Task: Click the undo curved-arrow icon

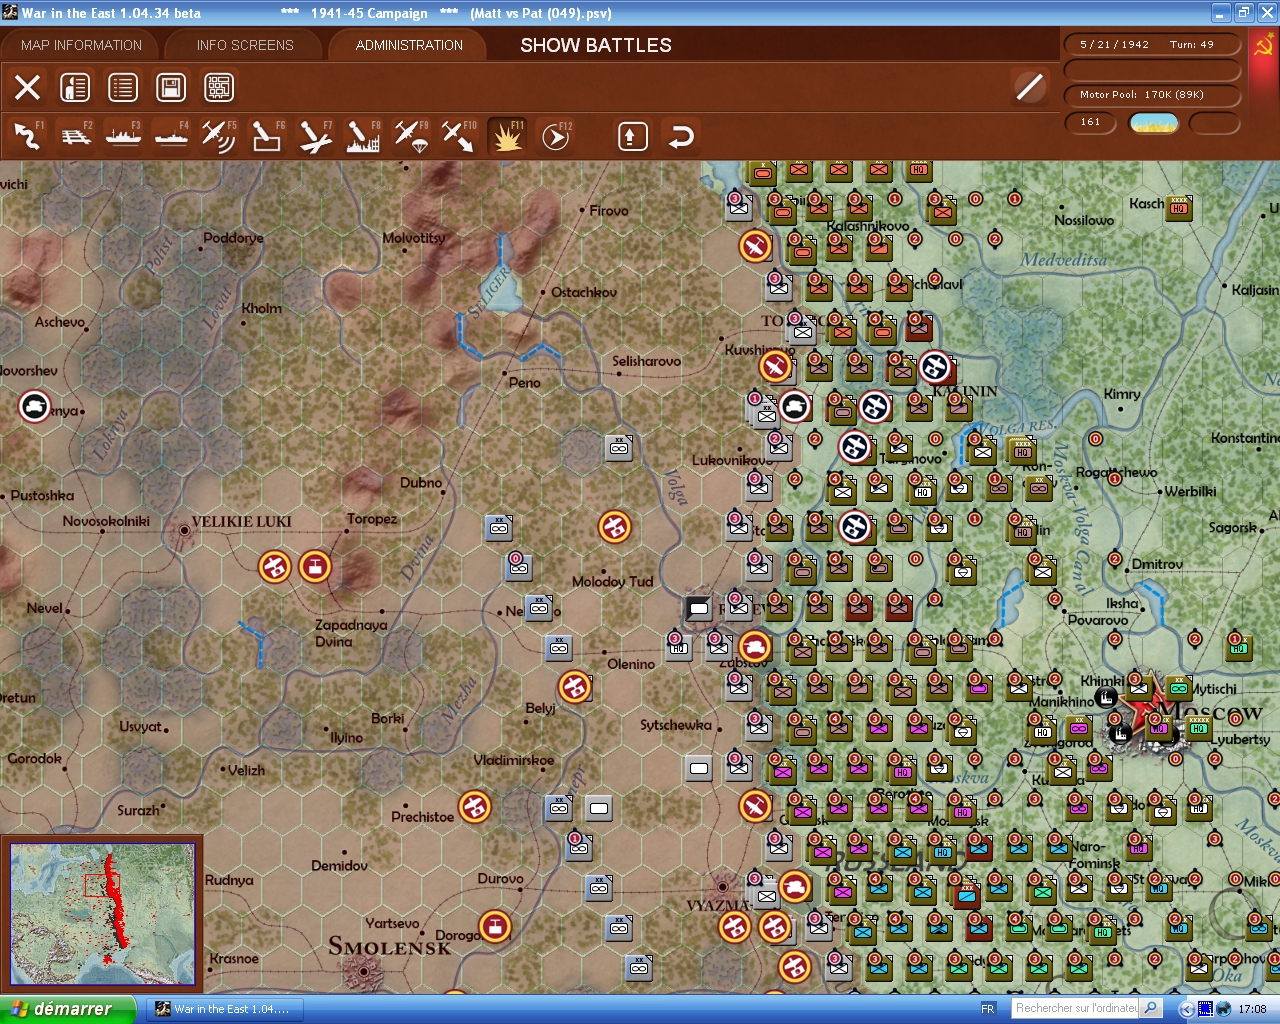Action: 681,136
